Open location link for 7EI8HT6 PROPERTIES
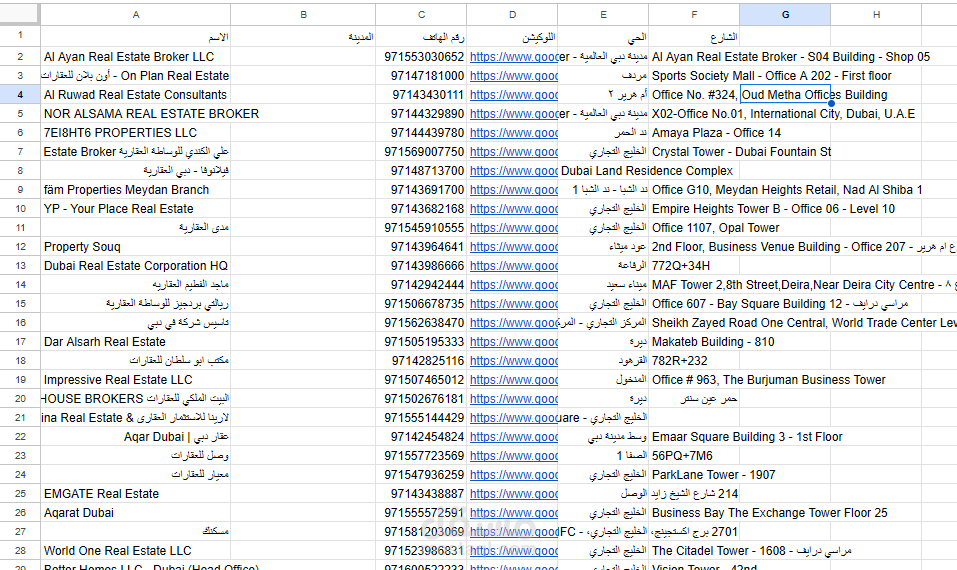The image size is (957, 570). tap(514, 132)
